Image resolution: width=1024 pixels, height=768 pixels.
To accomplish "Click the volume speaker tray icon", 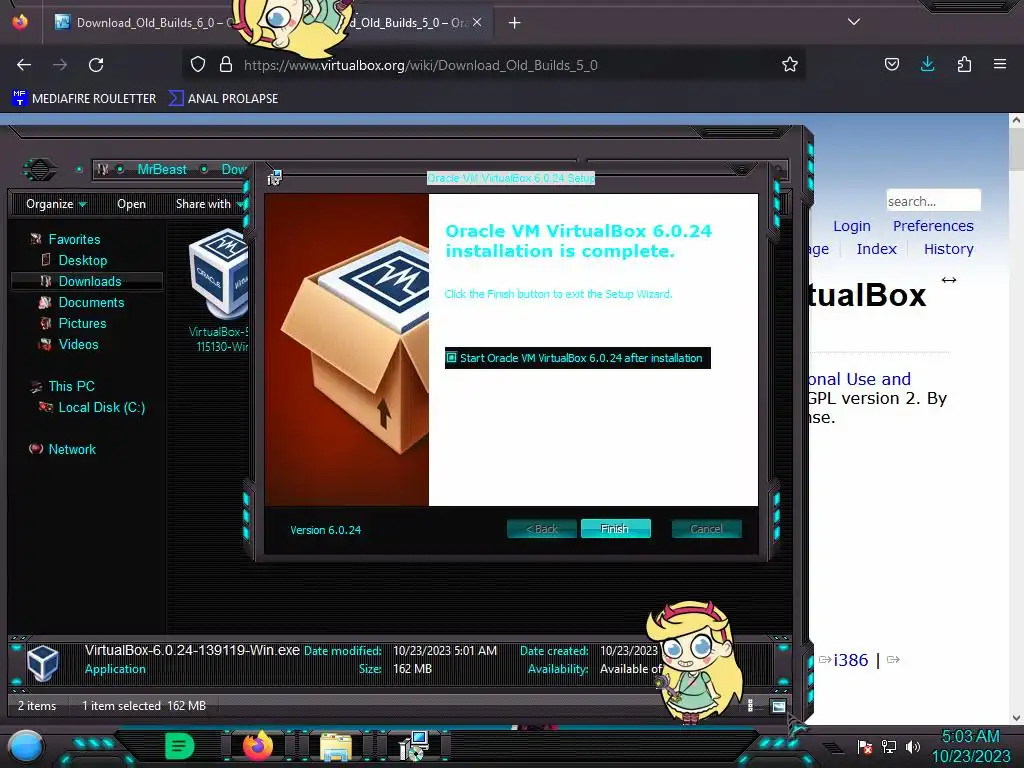I will pyautogui.click(x=912, y=746).
